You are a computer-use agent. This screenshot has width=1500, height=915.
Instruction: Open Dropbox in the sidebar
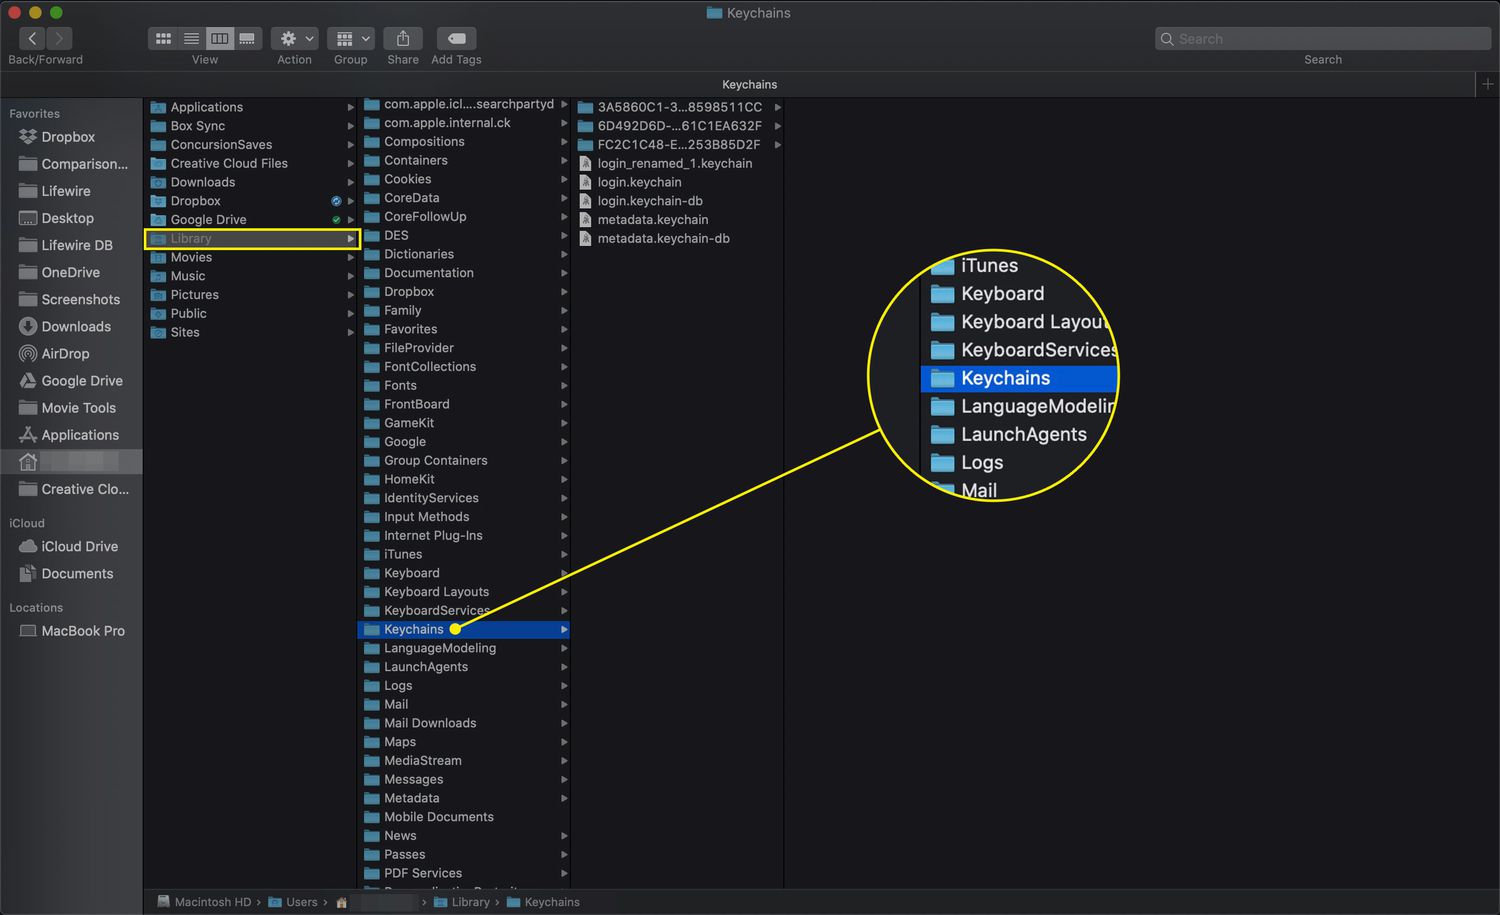[x=71, y=137]
